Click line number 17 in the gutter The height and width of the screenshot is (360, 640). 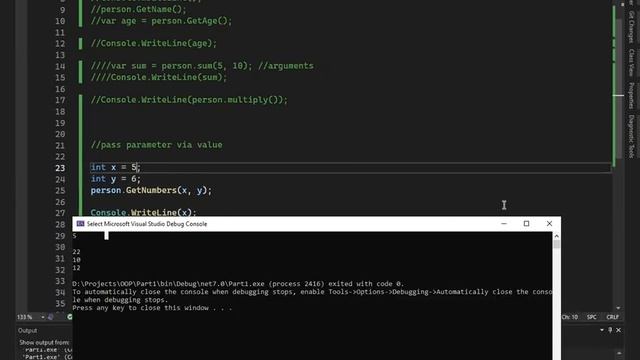[60, 100]
